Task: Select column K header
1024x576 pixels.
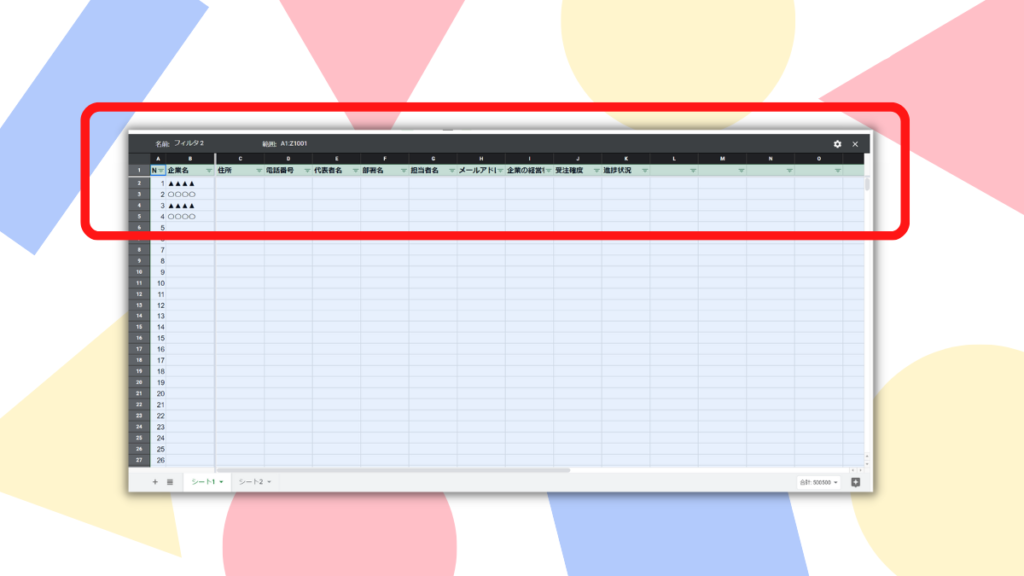Action: pyautogui.click(x=626, y=158)
